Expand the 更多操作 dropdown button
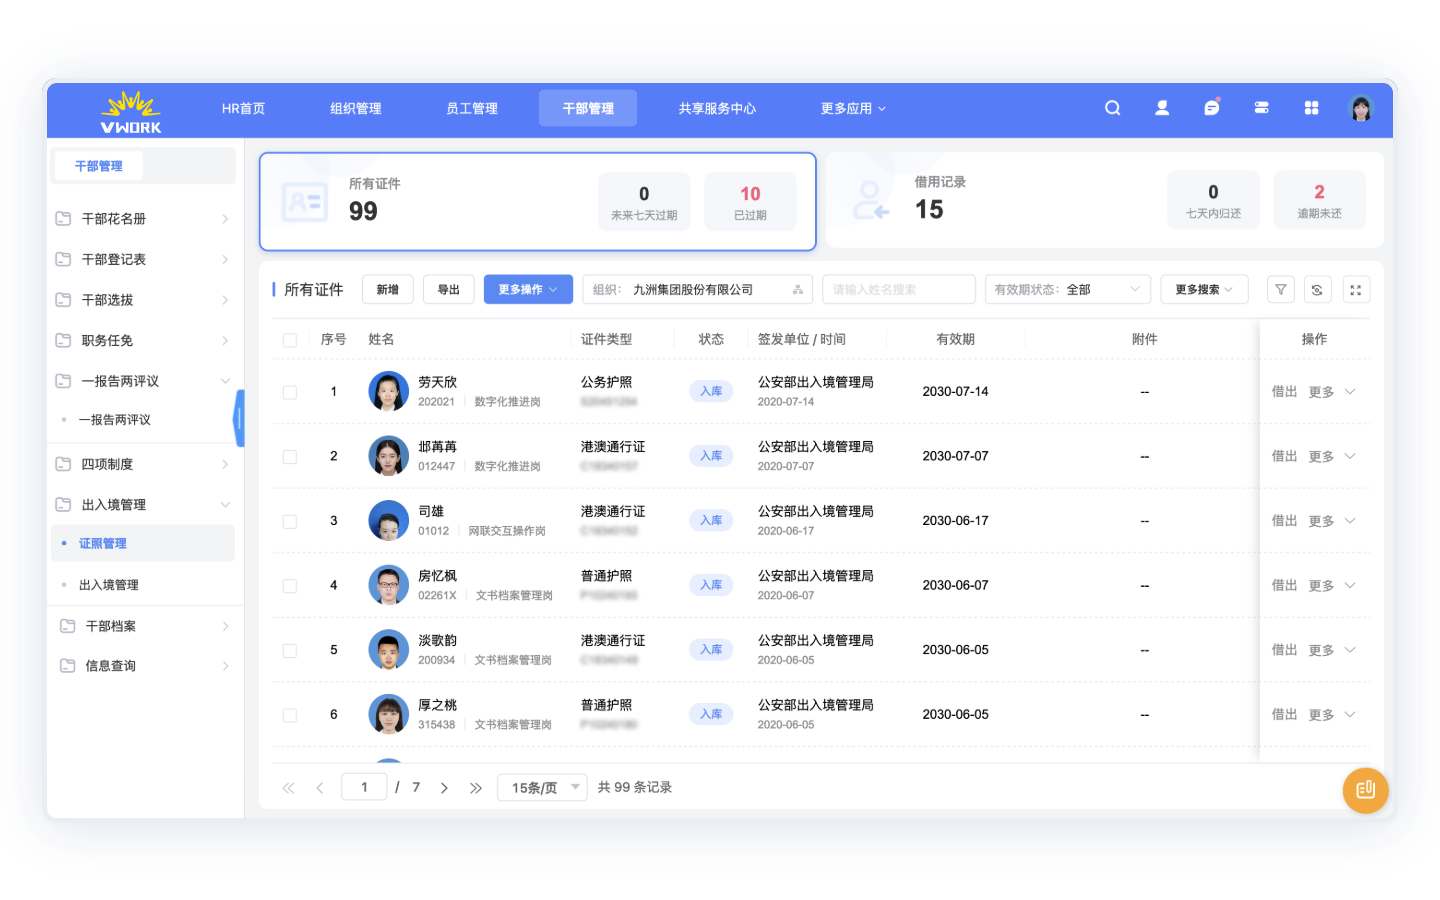 528,289
